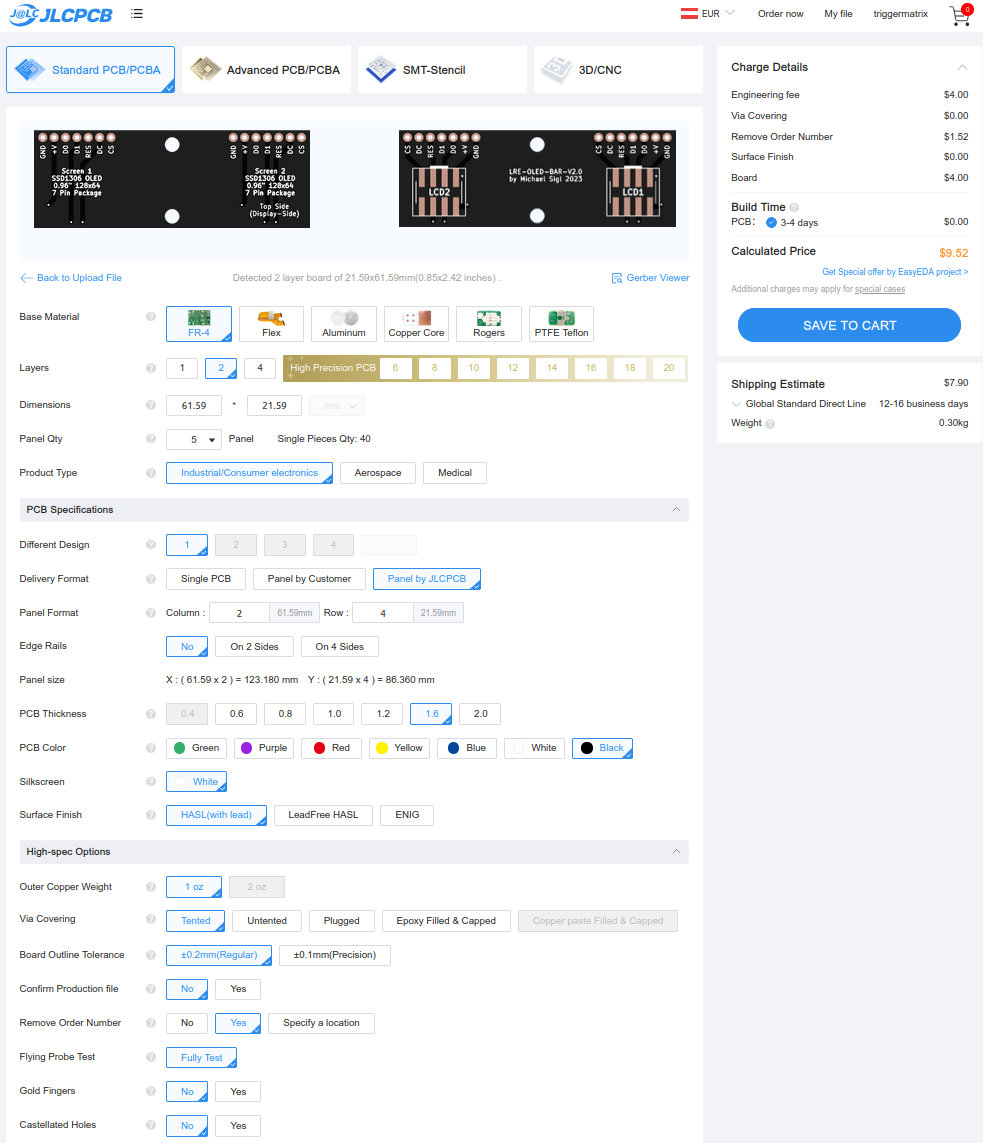The height and width of the screenshot is (1143, 983).
Task: Open the EUR currency dropdown
Action: [x=708, y=14]
